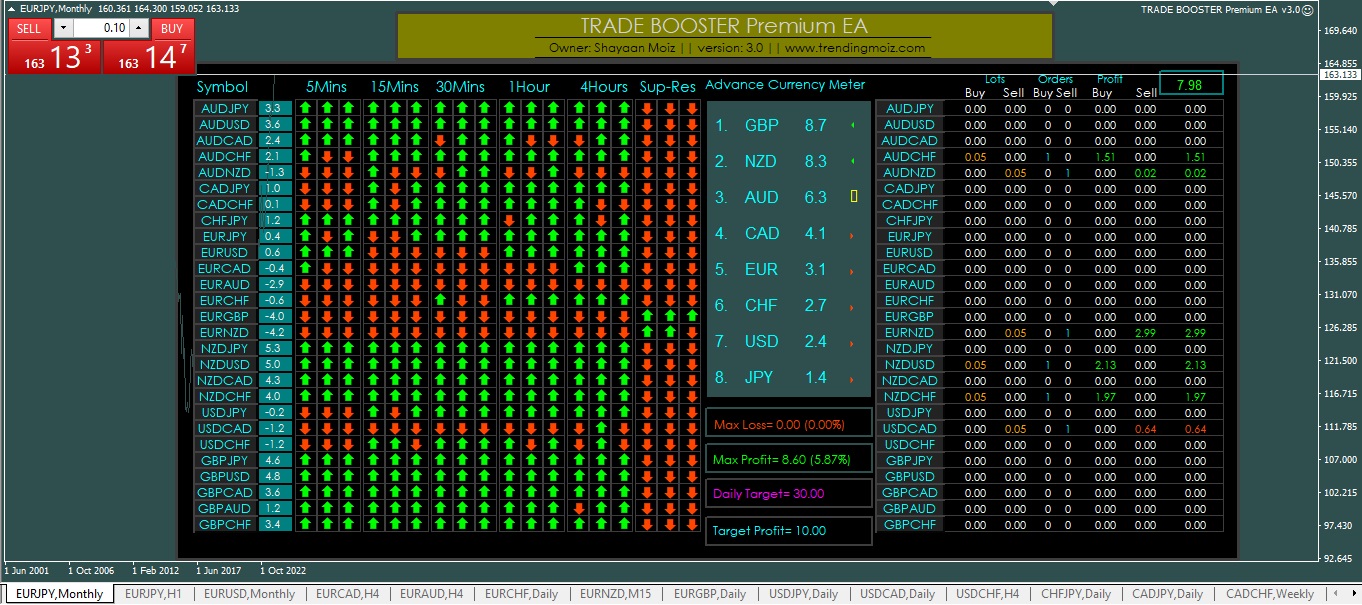Click the green up arrow for AUDJPY 5Mins signal
1362x605 pixels.
point(306,108)
